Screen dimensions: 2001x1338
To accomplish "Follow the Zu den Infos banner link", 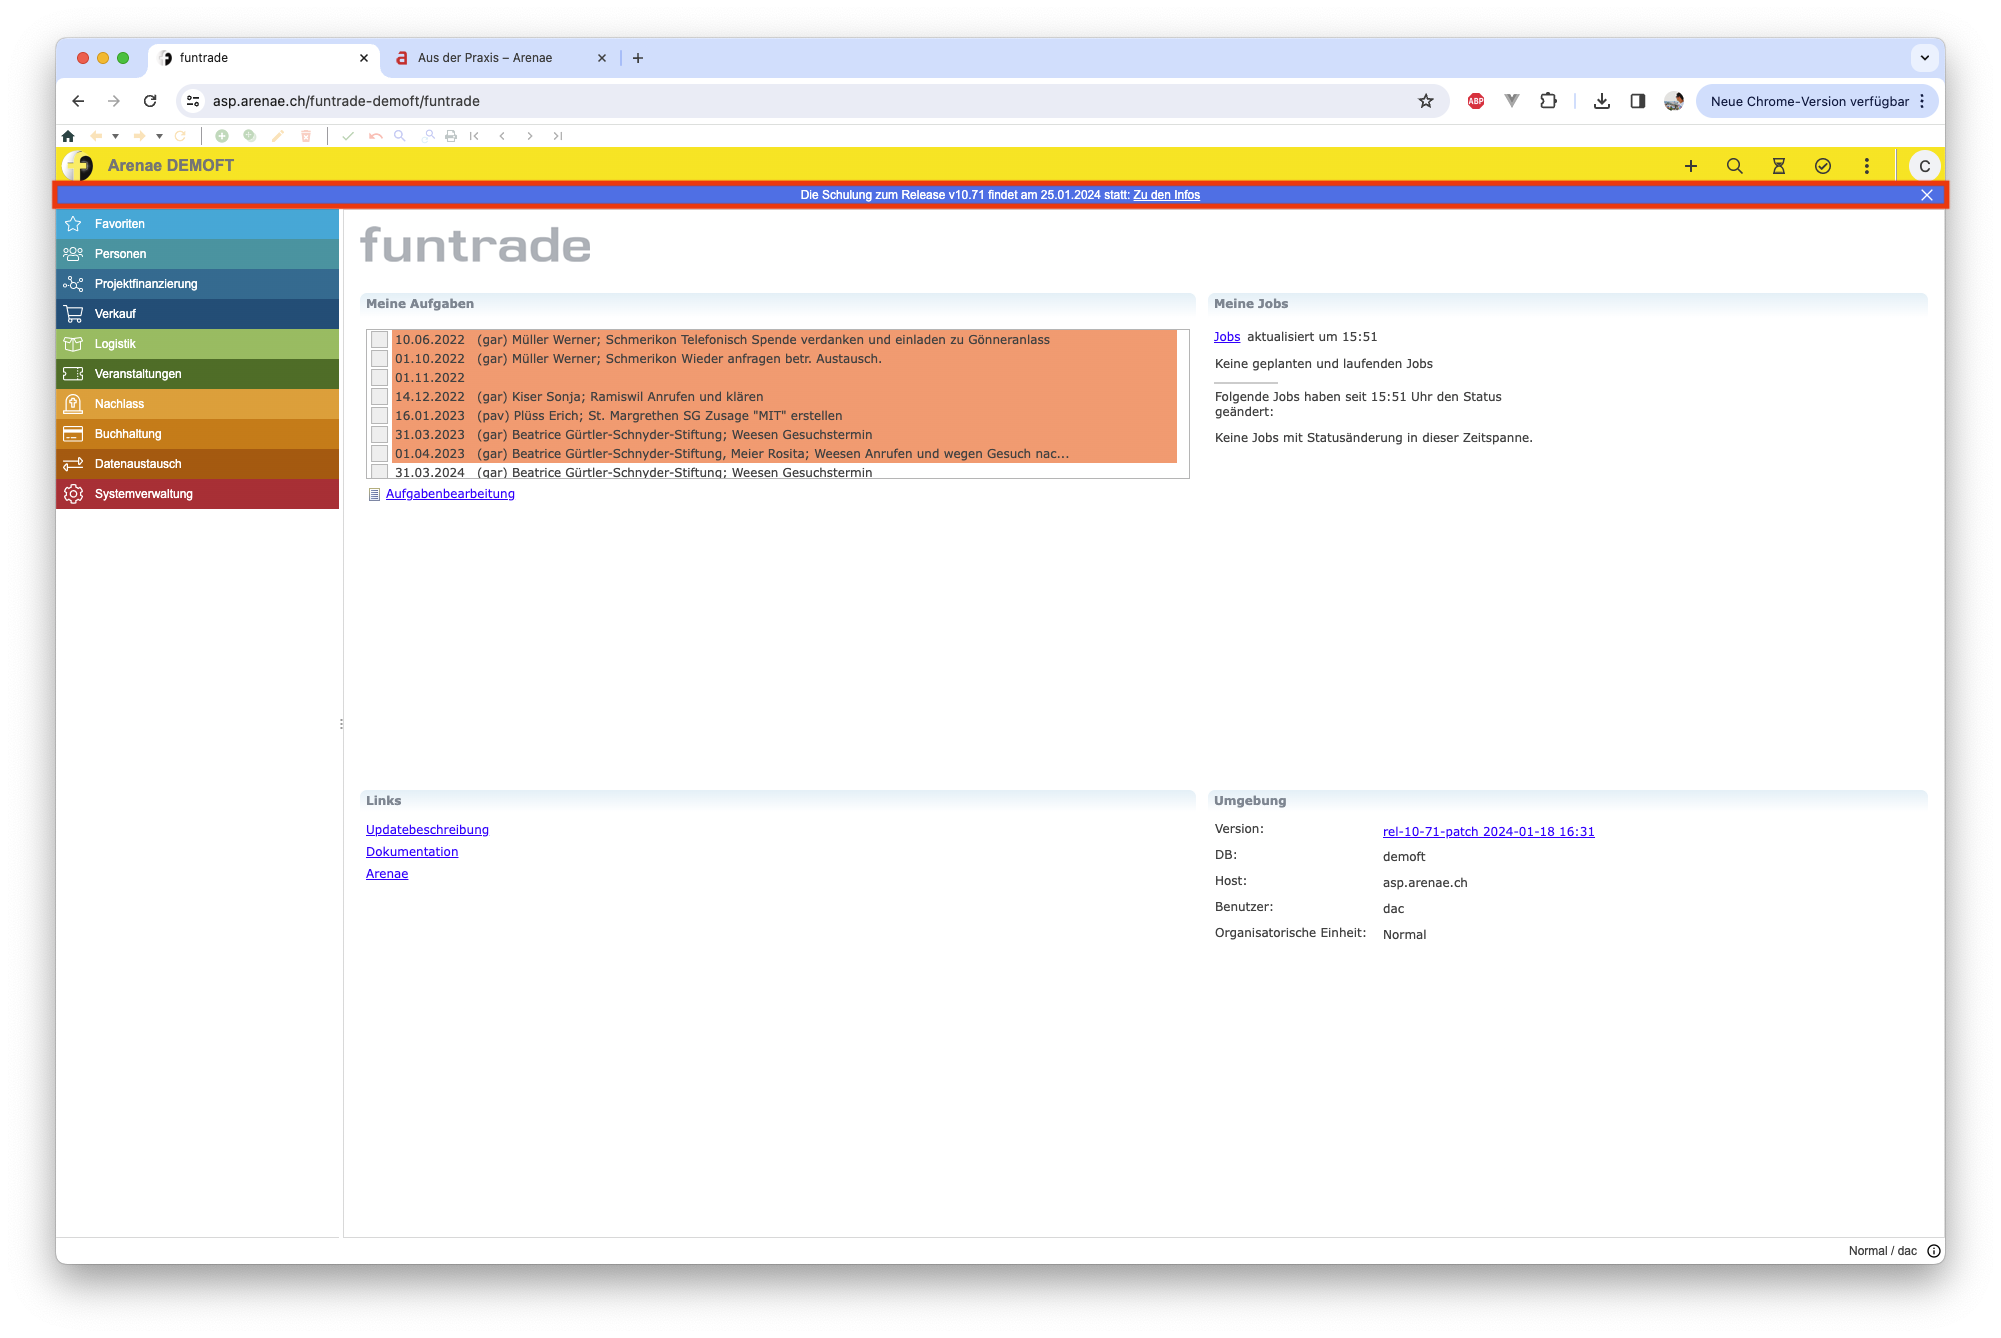I will click(x=1166, y=195).
